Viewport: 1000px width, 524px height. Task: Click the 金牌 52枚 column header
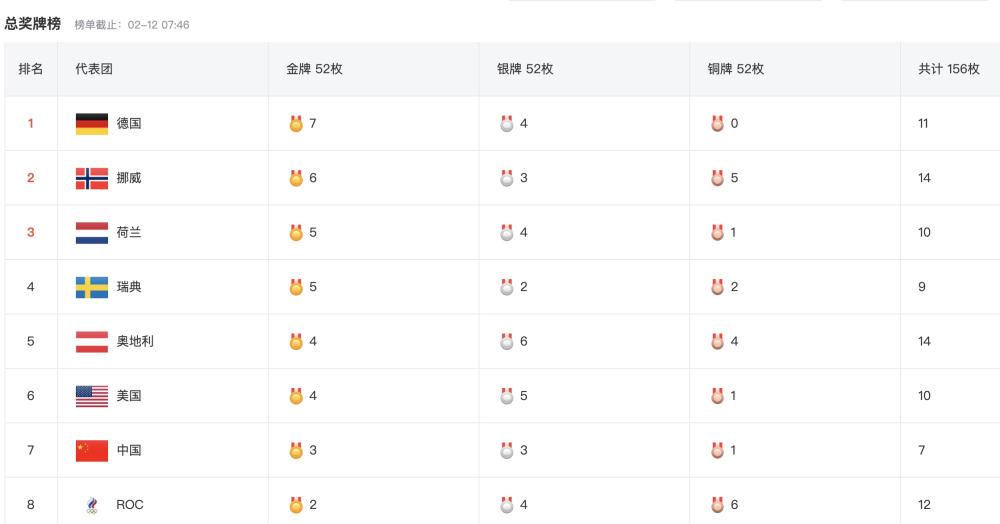pyautogui.click(x=314, y=69)
